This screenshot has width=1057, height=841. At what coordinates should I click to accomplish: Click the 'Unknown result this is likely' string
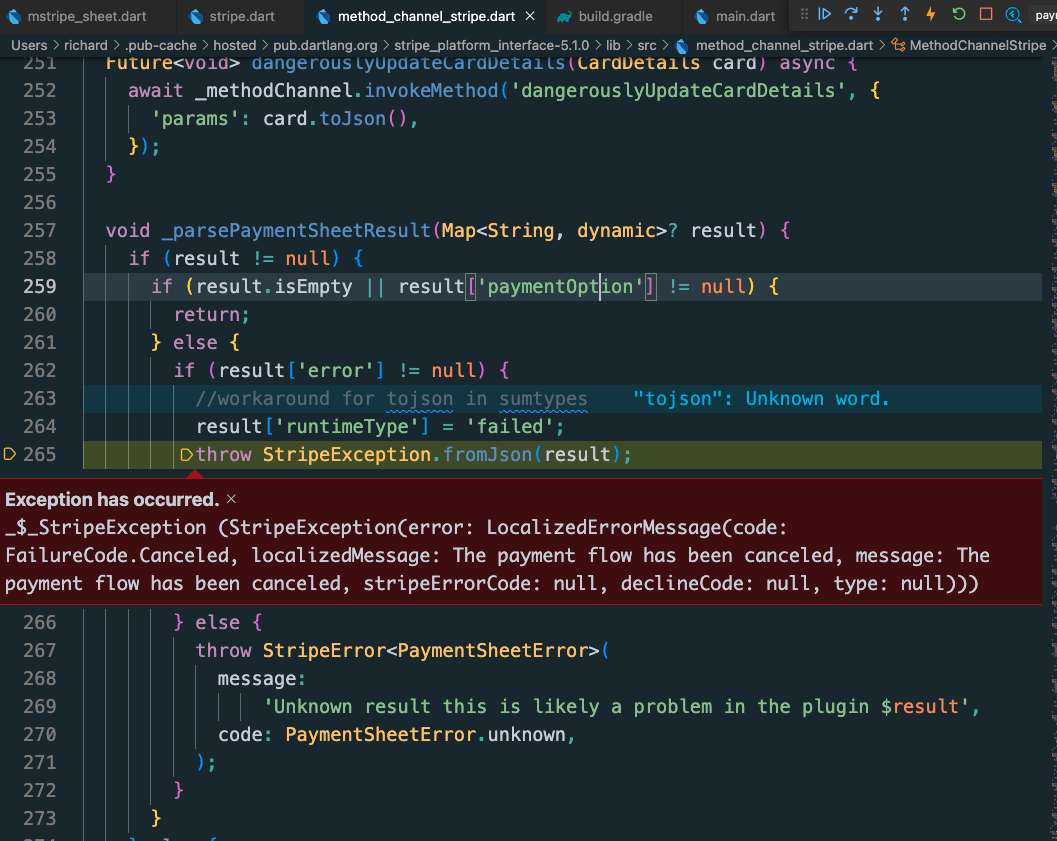[615, 706]
